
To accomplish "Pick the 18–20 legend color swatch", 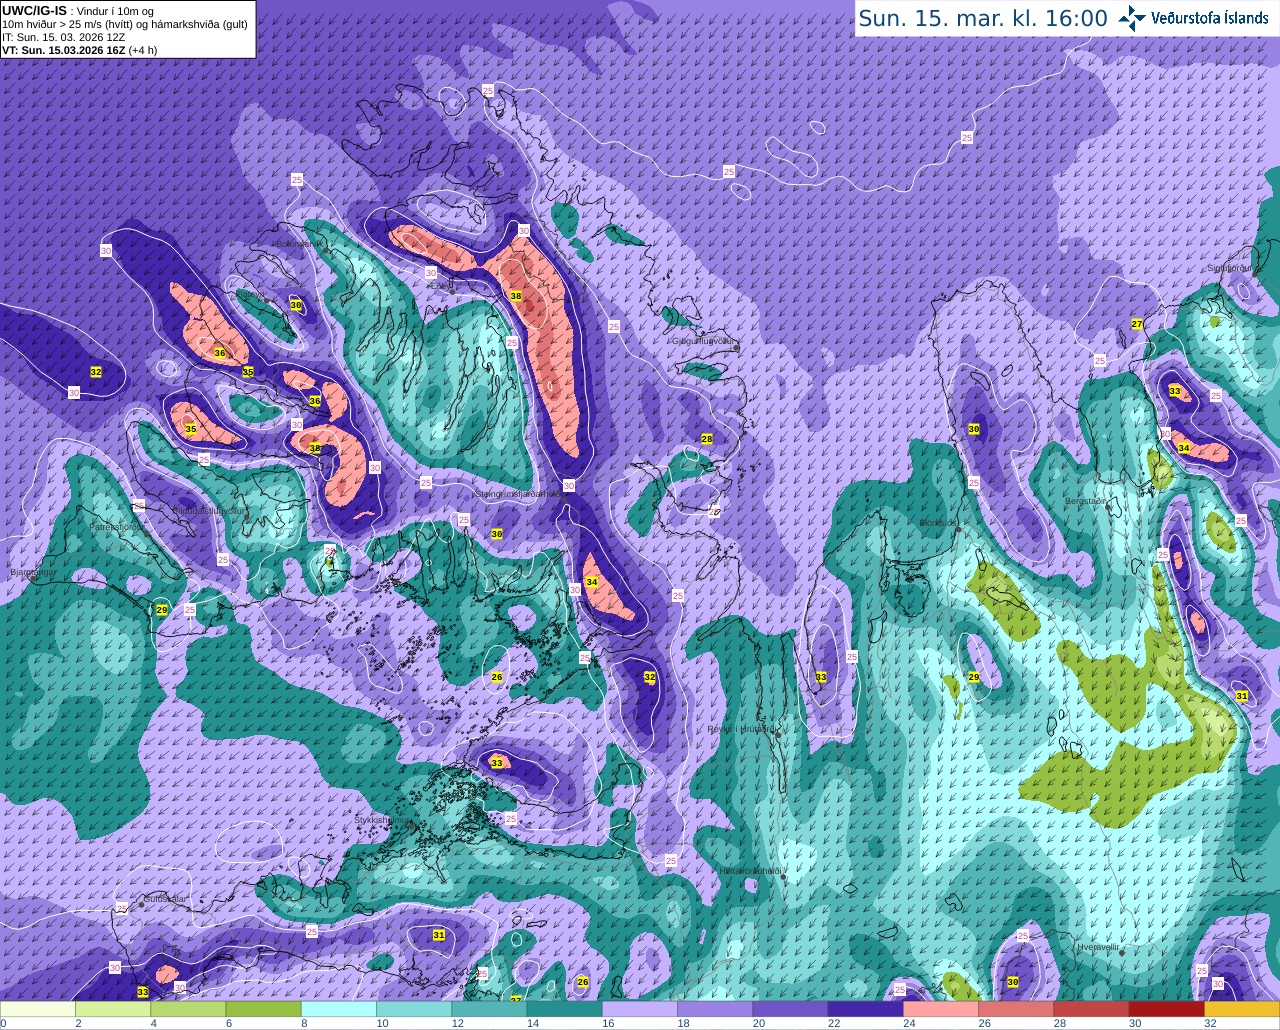I will [x=715, y=1008].
